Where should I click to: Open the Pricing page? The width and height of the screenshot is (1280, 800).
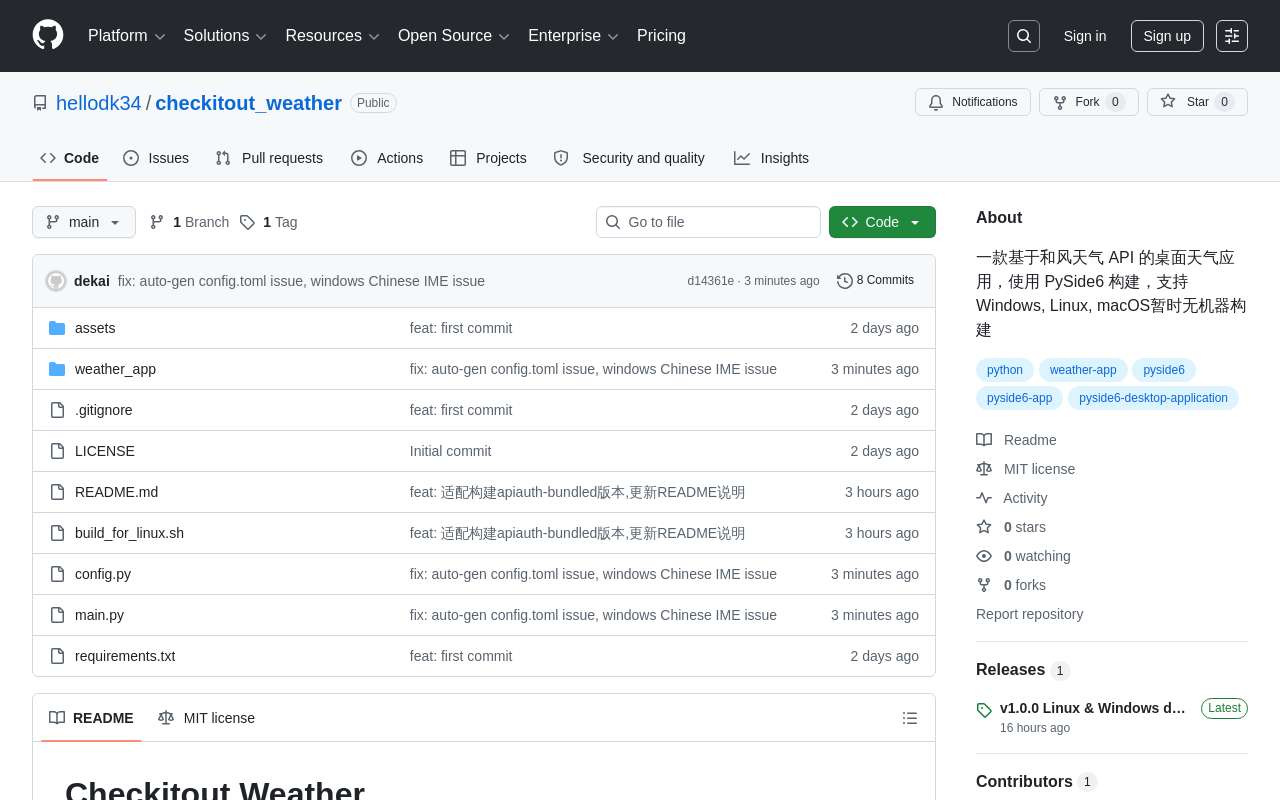click(x=661, y=36)
